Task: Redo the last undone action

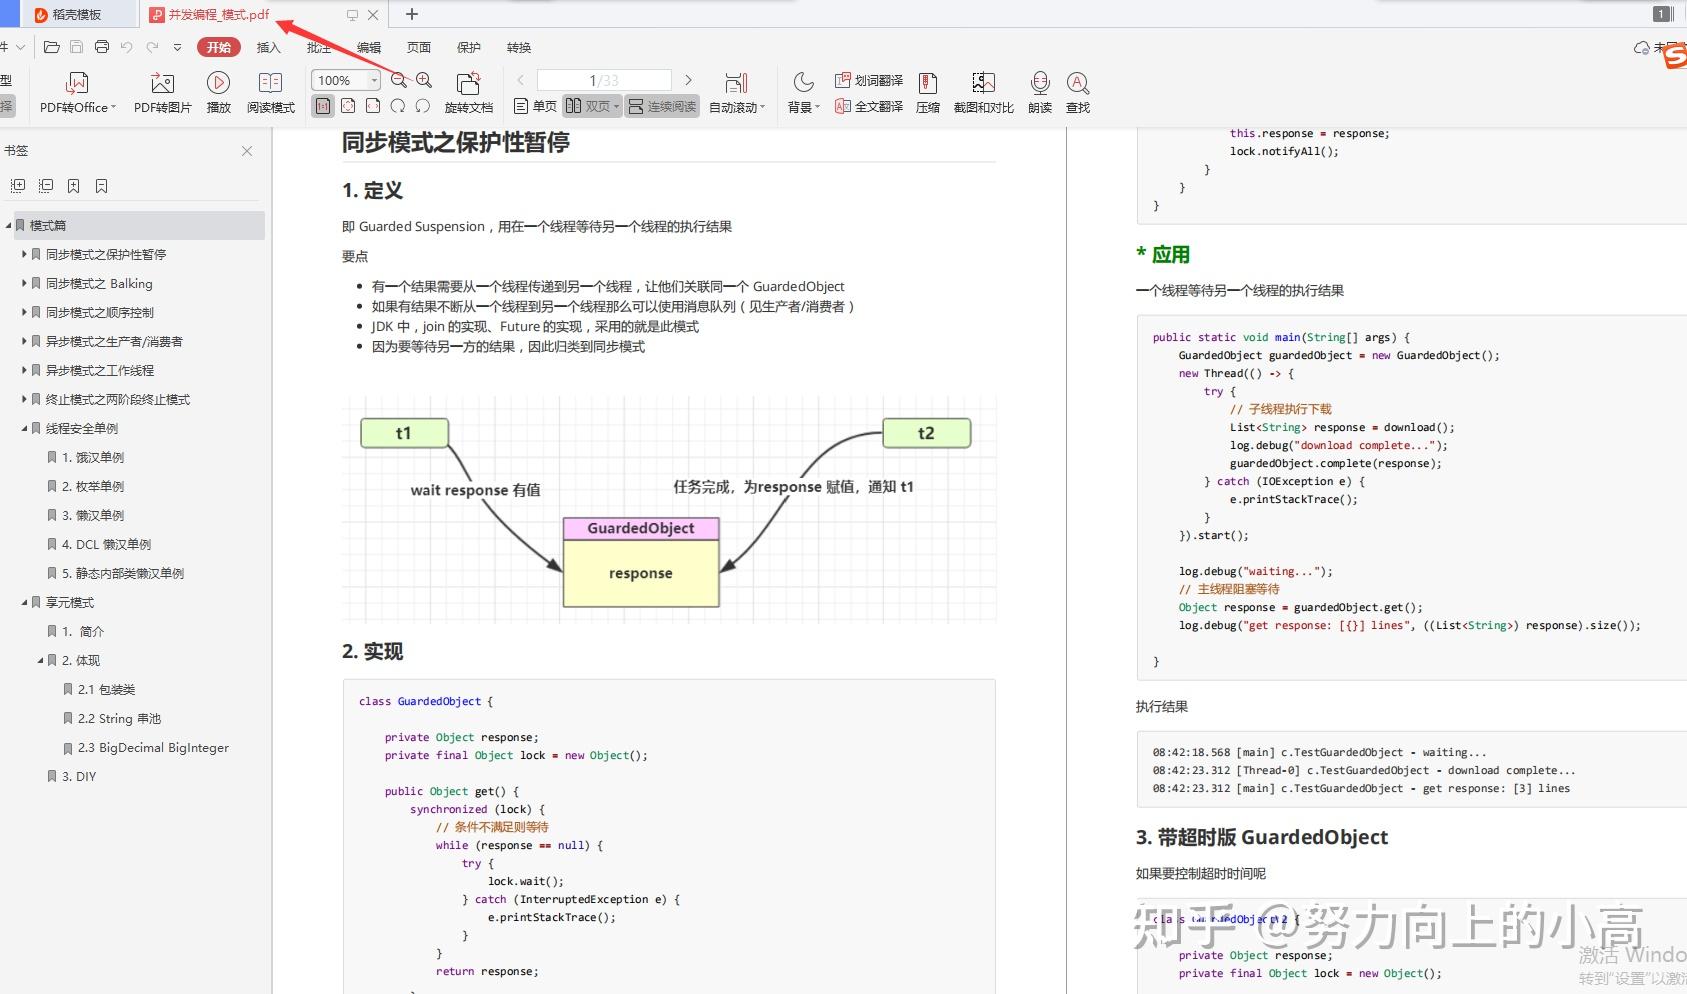Action: (x=152, y=47)
